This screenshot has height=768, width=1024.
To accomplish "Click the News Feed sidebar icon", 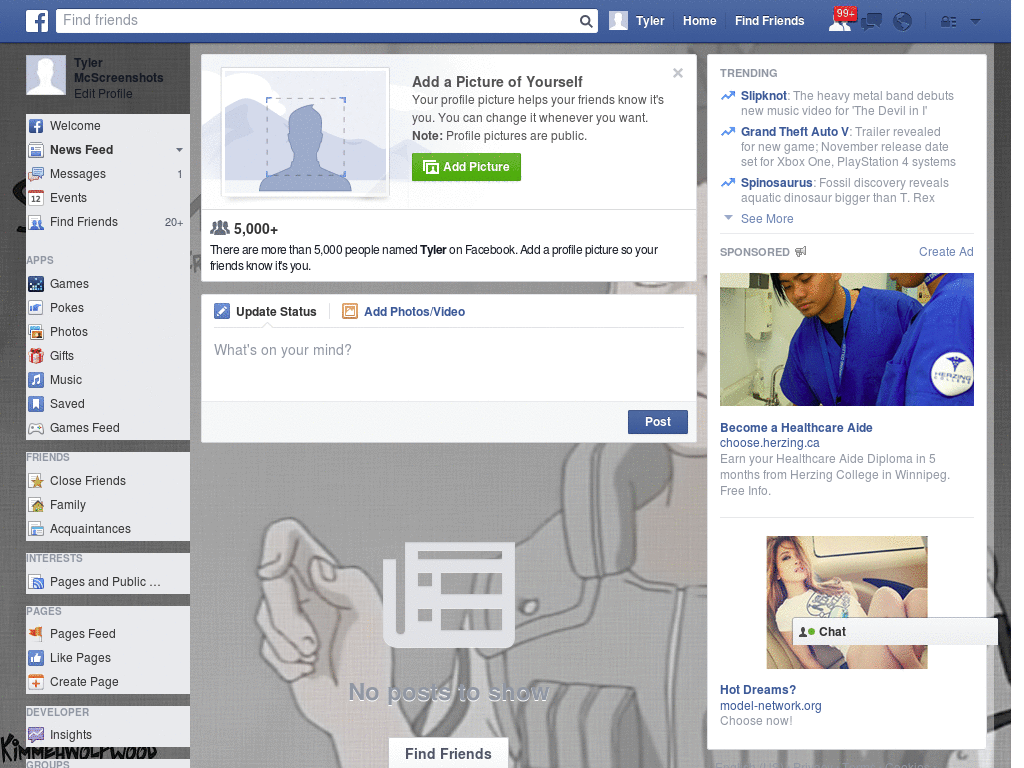I will pyautogui.click(x=36, y=150).
